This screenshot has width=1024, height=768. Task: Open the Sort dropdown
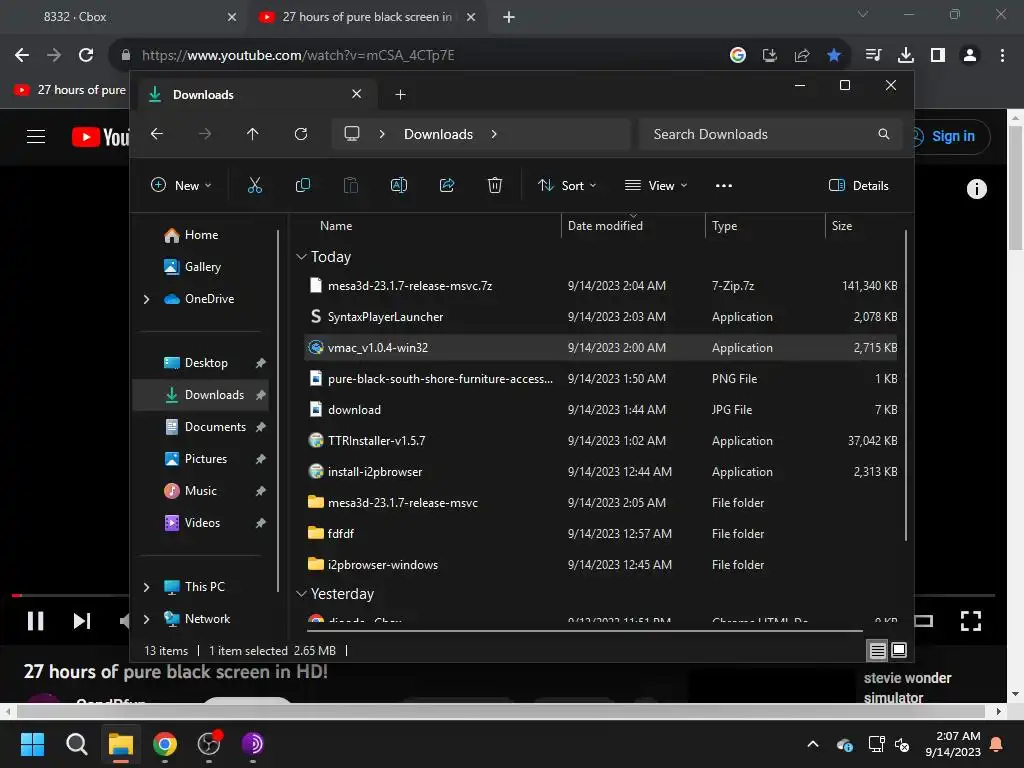click(x=567, y=185)
